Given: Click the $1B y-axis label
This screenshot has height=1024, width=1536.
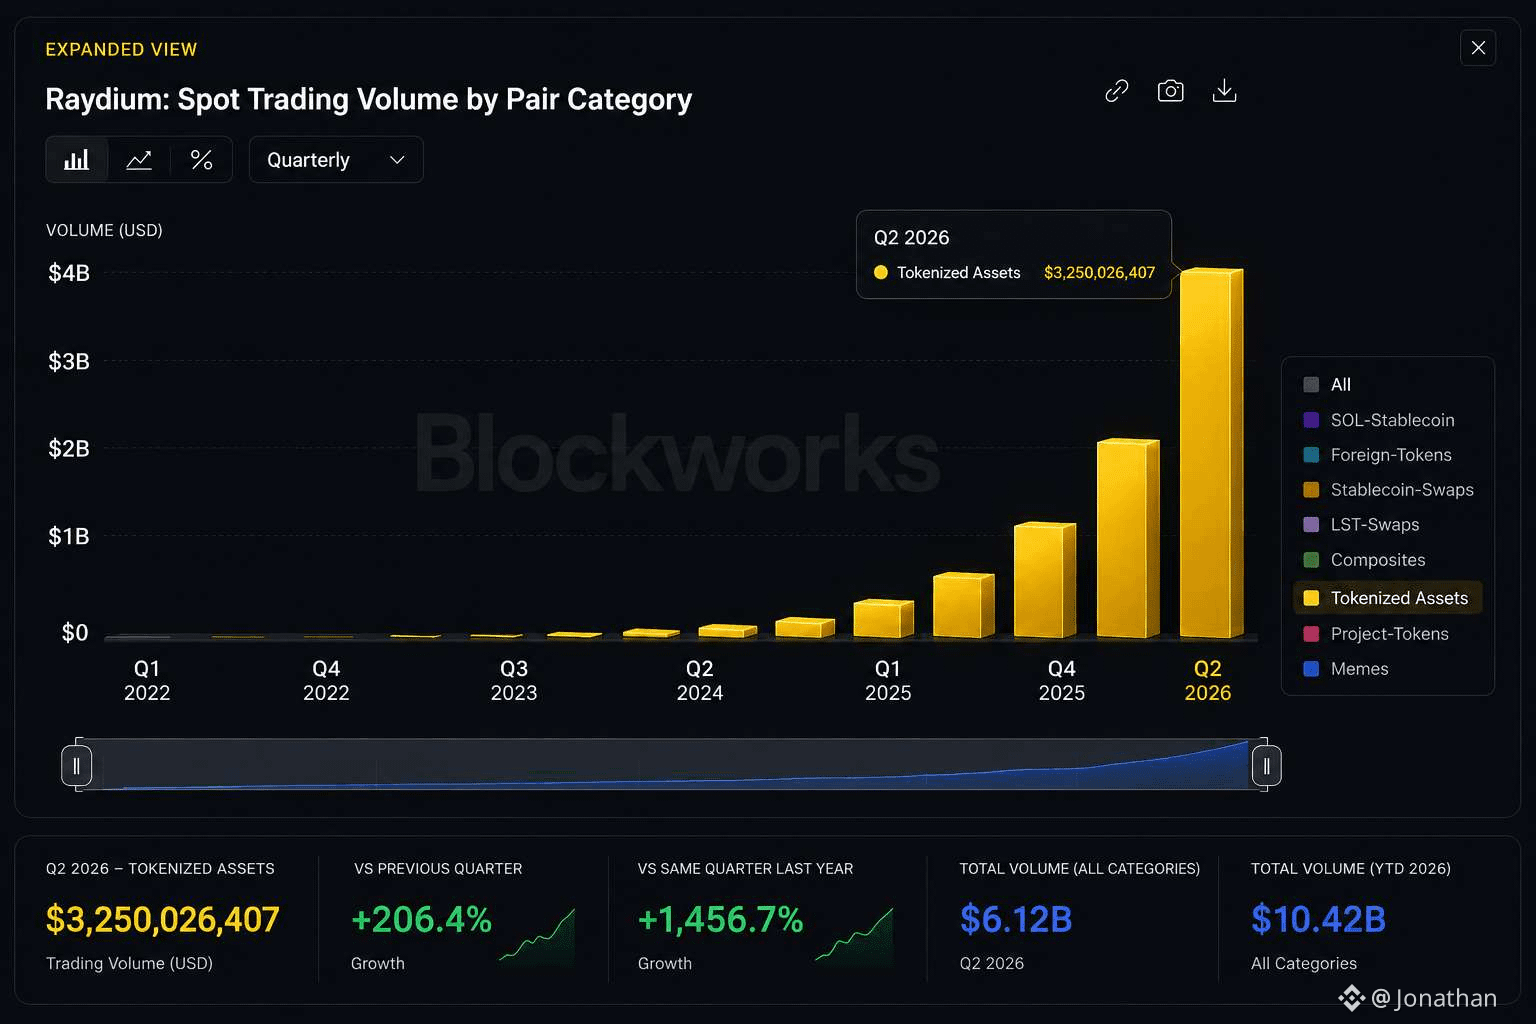Looking at the screenshot, I should pyautogui.click(x=69, y=537).
